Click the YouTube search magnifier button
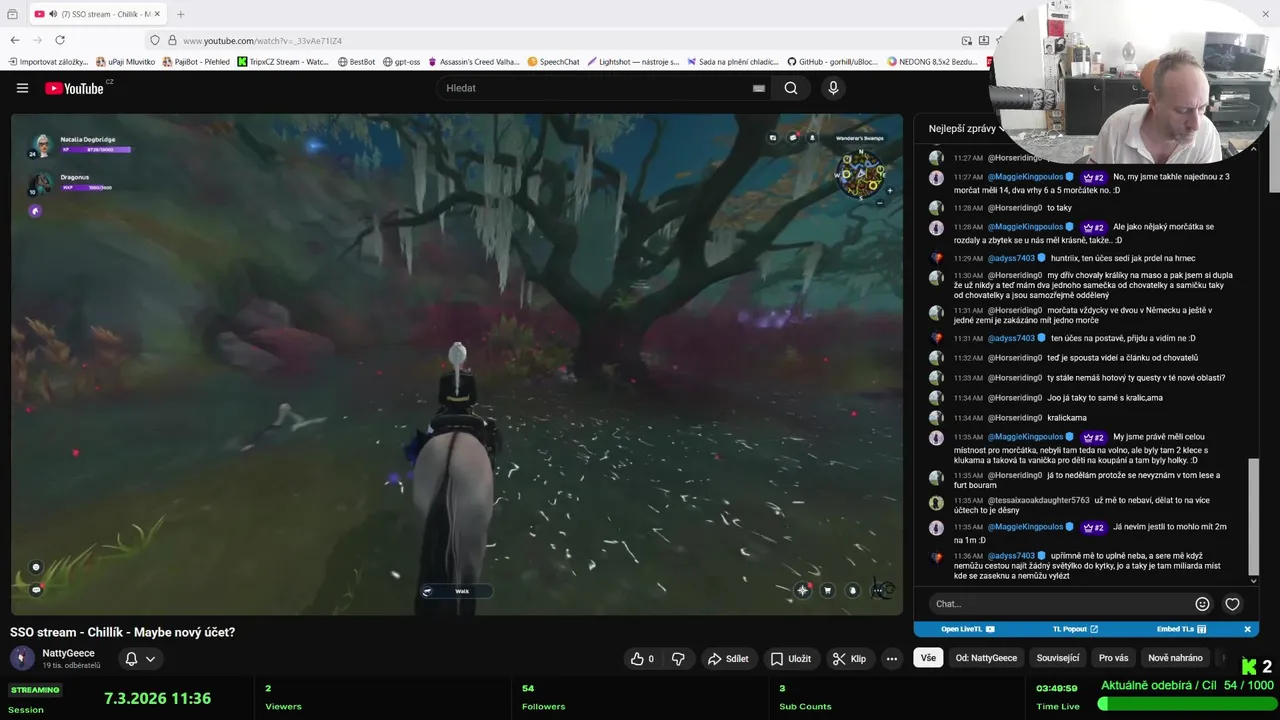Image resolution: width=1280 pixels, height=720 pixels. pyautogui.click(x=791, y=88)
